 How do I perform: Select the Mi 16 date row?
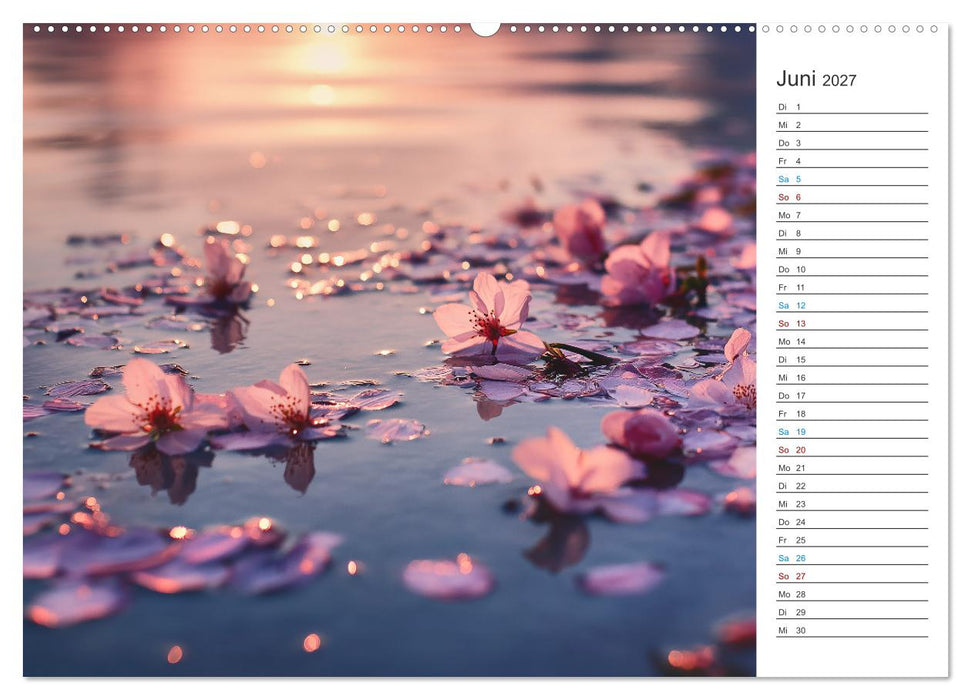(852, 377)
